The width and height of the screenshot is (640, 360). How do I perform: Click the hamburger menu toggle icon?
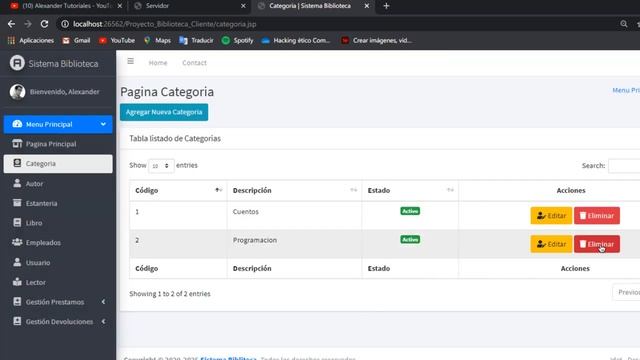point(131,61)
